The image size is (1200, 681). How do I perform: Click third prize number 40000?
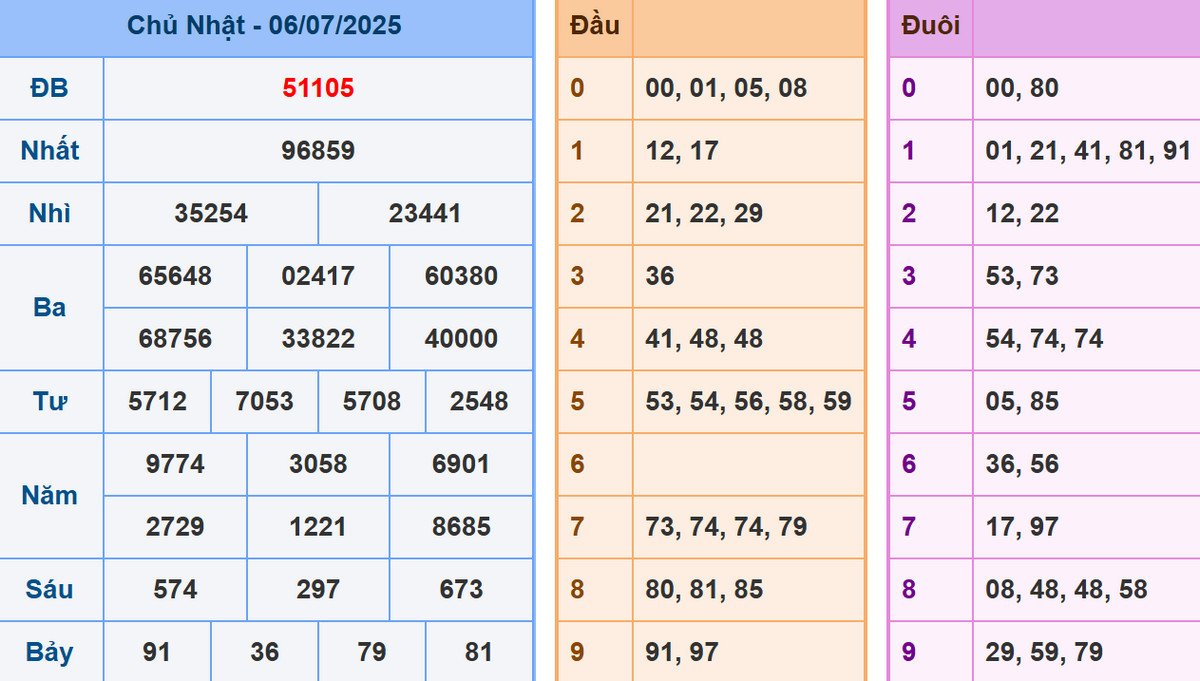(x=461, y=339)
